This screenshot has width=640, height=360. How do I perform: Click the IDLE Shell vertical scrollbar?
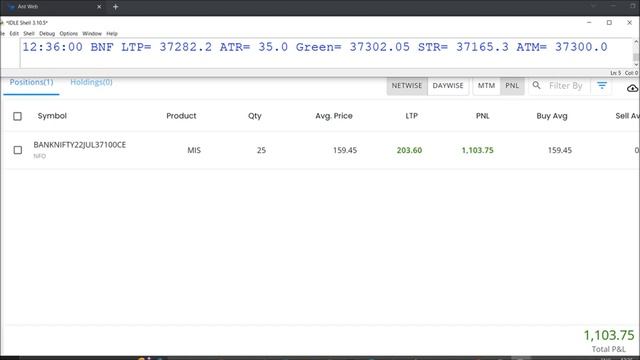[636, 53]
